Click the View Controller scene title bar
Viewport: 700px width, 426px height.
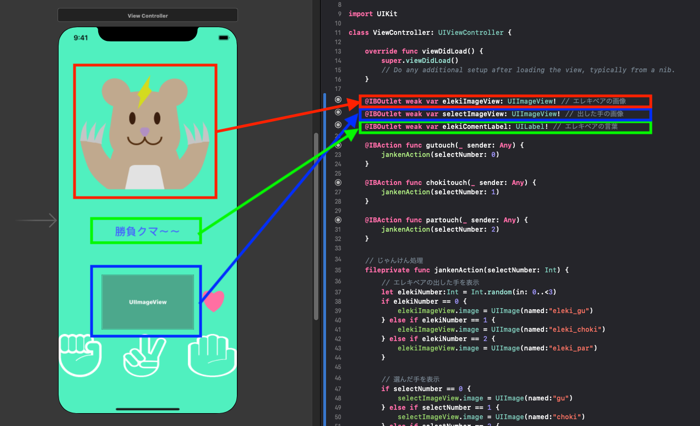(x=148, y=15)
